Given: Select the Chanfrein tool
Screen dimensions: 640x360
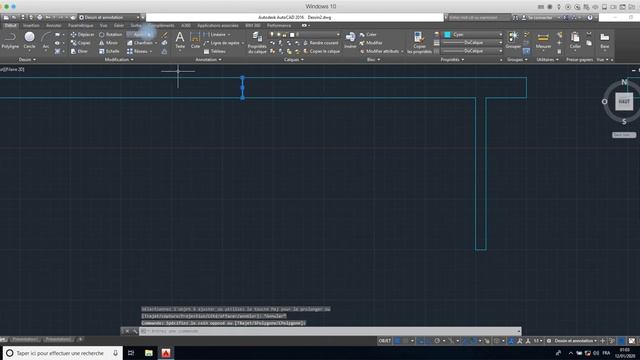Looking at the screenshot, I should pos(140,43).
